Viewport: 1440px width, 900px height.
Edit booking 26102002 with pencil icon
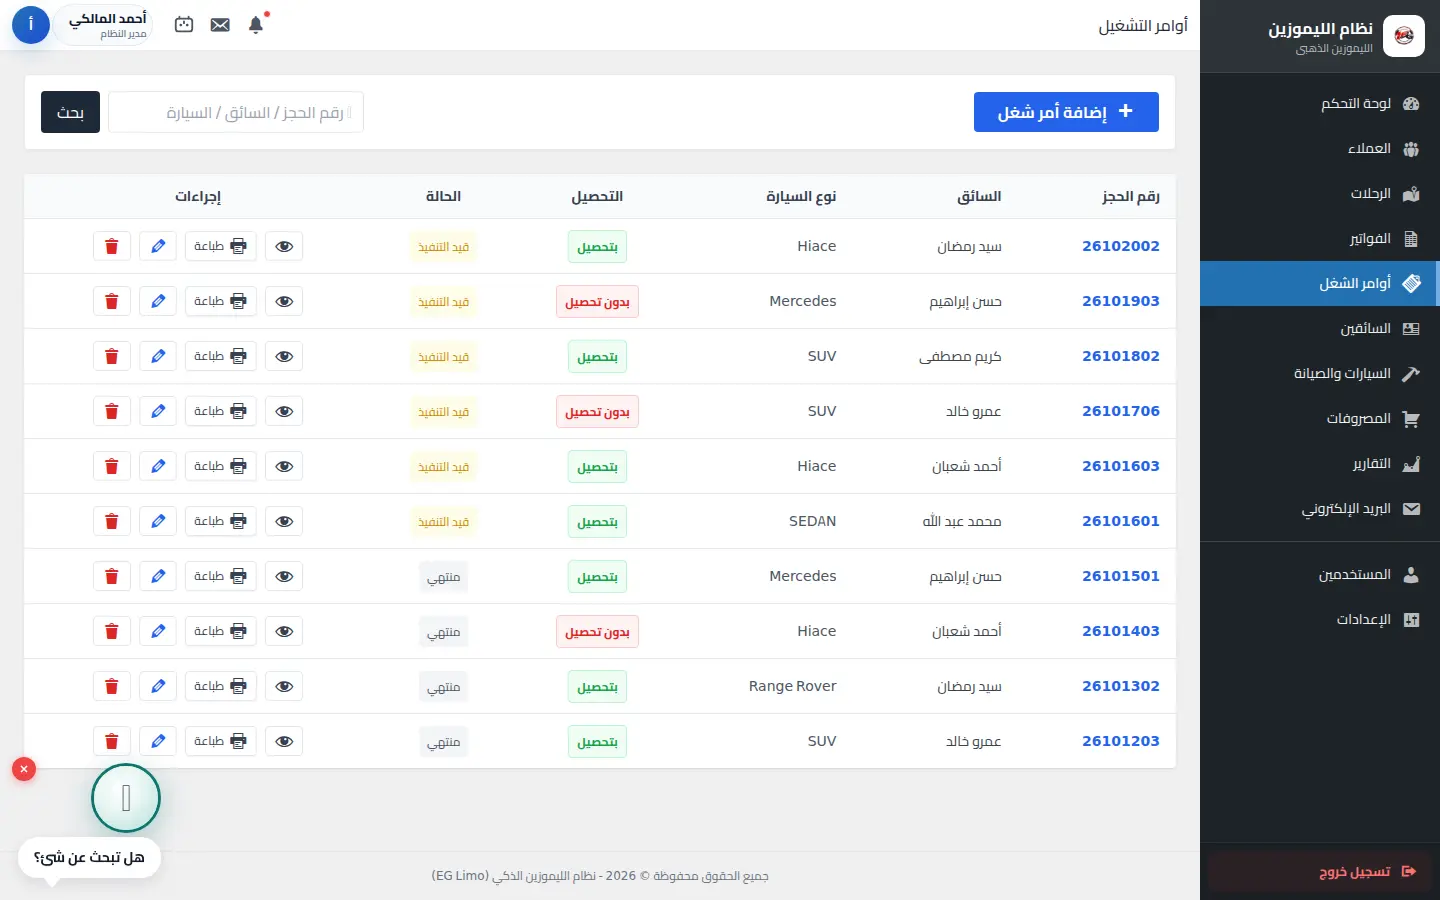click(158, 246)
